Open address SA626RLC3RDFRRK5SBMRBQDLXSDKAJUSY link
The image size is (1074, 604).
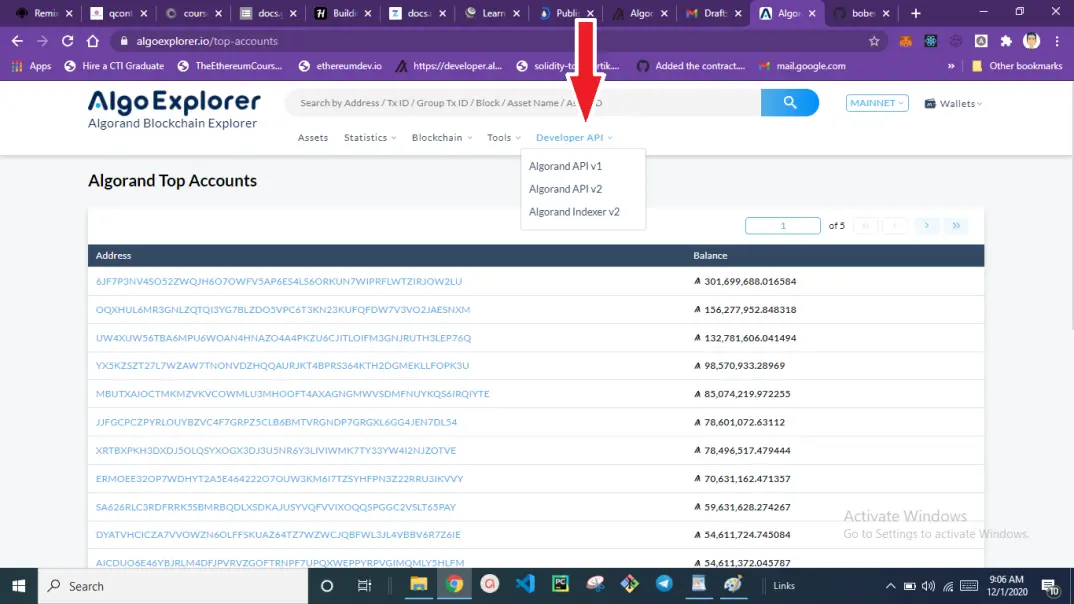[275, 507]
